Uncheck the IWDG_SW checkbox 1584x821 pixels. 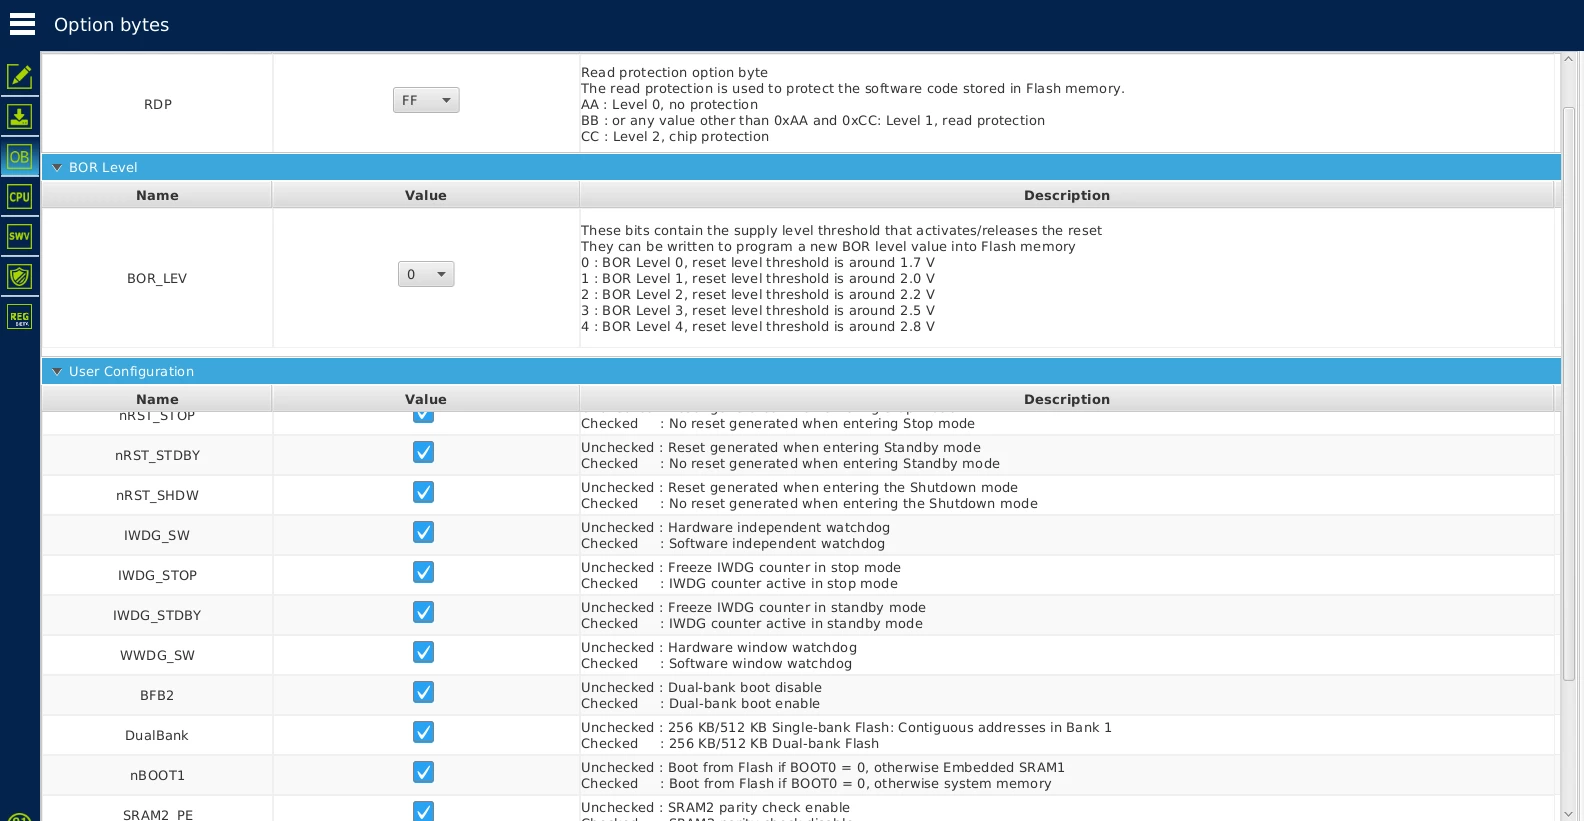coord(424,533)
